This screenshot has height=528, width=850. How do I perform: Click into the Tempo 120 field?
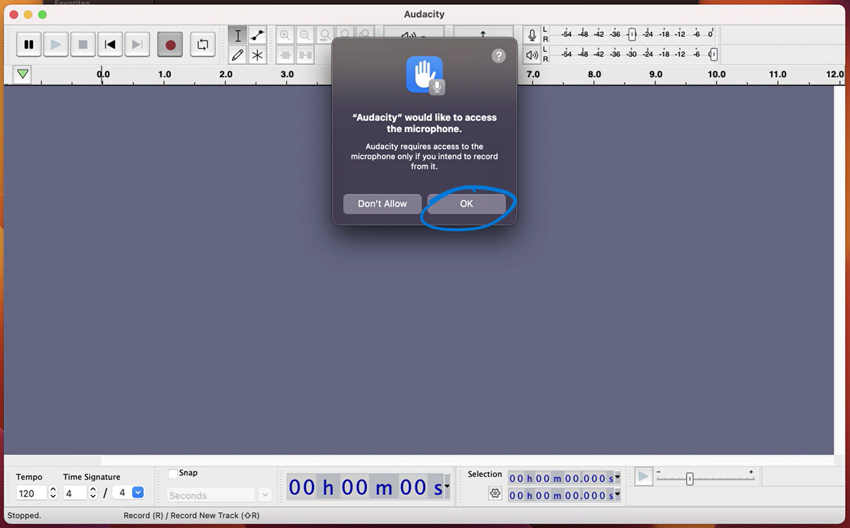tap(32, 493)
